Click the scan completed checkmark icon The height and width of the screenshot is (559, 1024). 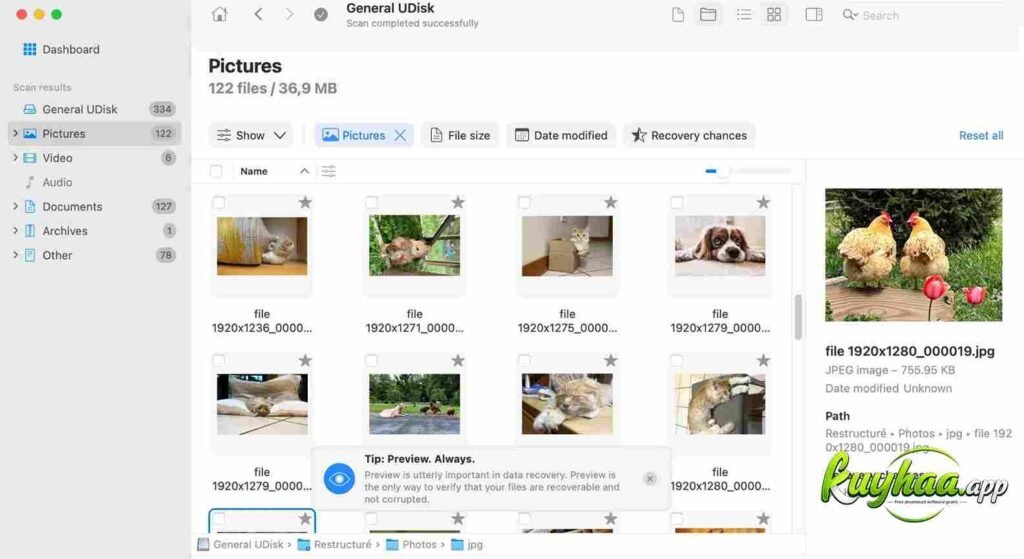tap(321, 14)
